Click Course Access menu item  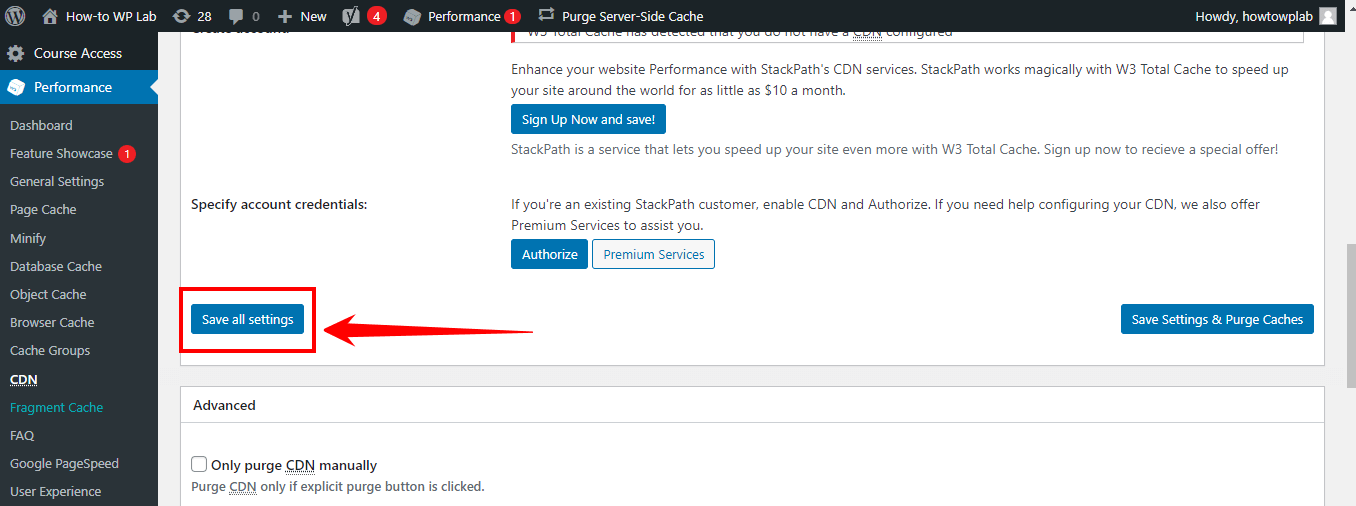coord(79,53)
